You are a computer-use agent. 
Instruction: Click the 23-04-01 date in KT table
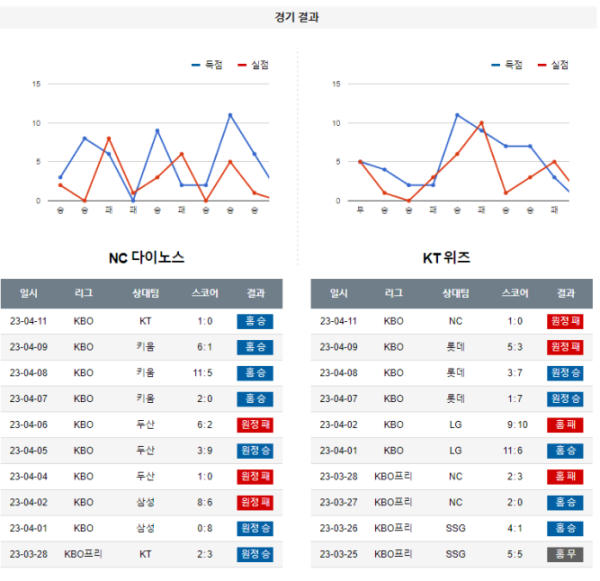pos(339,450)
